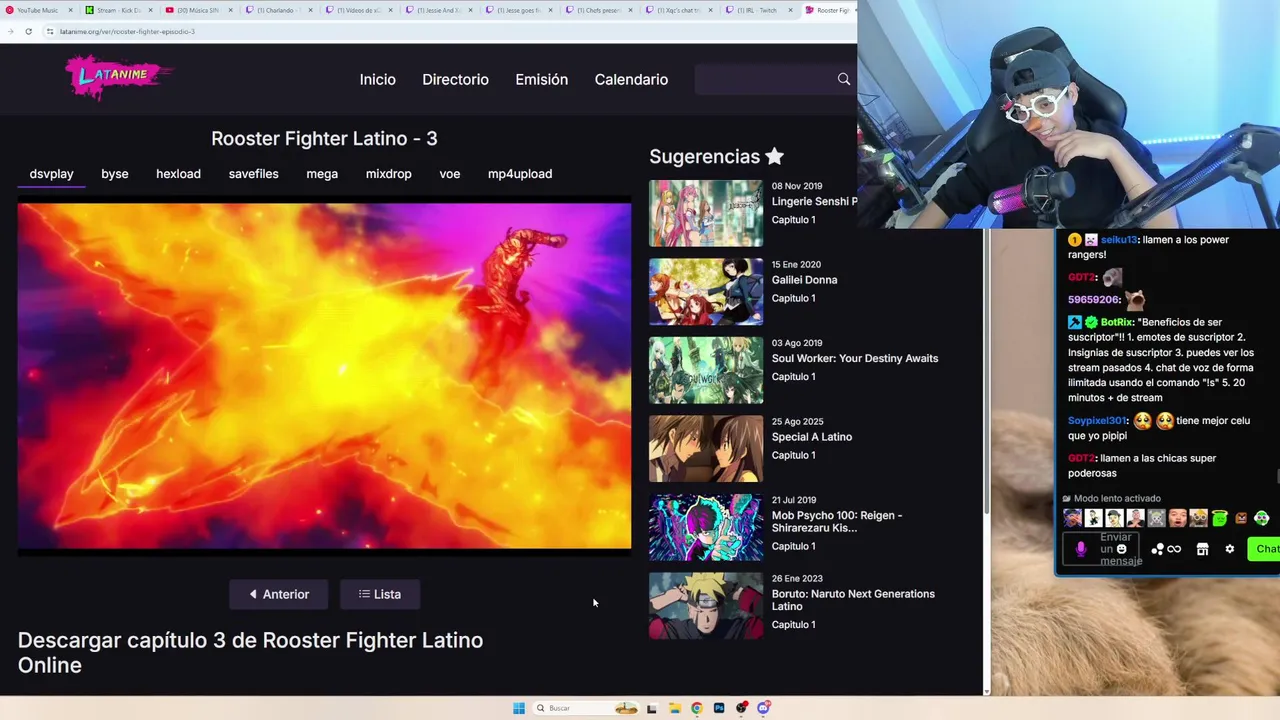This screenshot has height=720, width=1280.
Task: Open chat settings gear icon
Action: click(x=1230, y=549)
